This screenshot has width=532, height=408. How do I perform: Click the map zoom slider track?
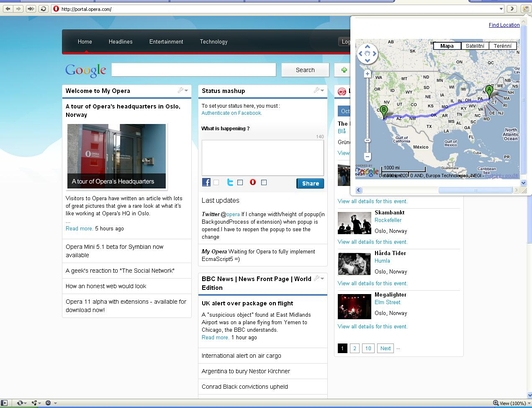click(x=367, y=115)
